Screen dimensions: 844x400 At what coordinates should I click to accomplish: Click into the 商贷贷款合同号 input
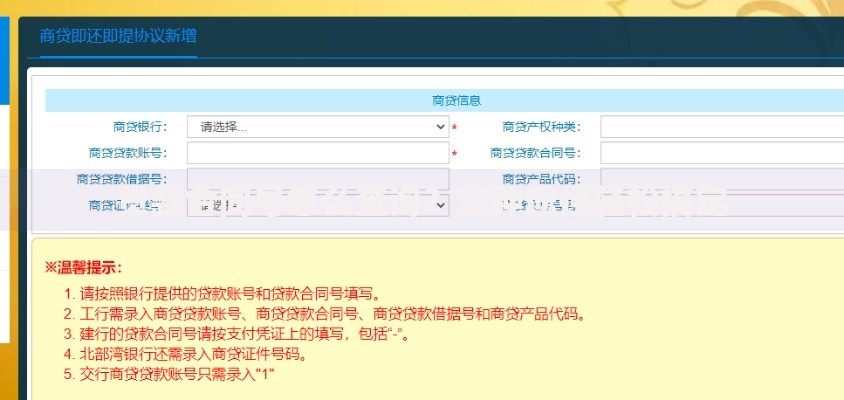tap(720, 153)
